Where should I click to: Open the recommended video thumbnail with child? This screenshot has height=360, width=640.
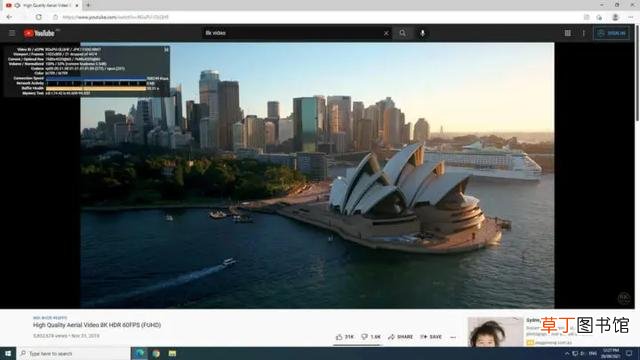495,331
